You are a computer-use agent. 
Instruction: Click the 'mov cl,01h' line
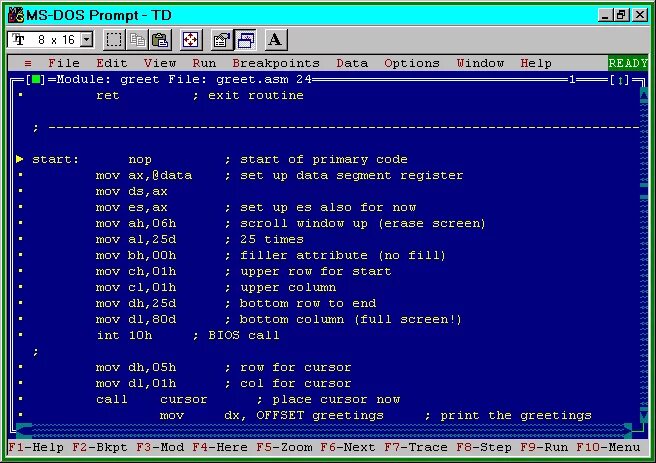(x=216, y=287)
